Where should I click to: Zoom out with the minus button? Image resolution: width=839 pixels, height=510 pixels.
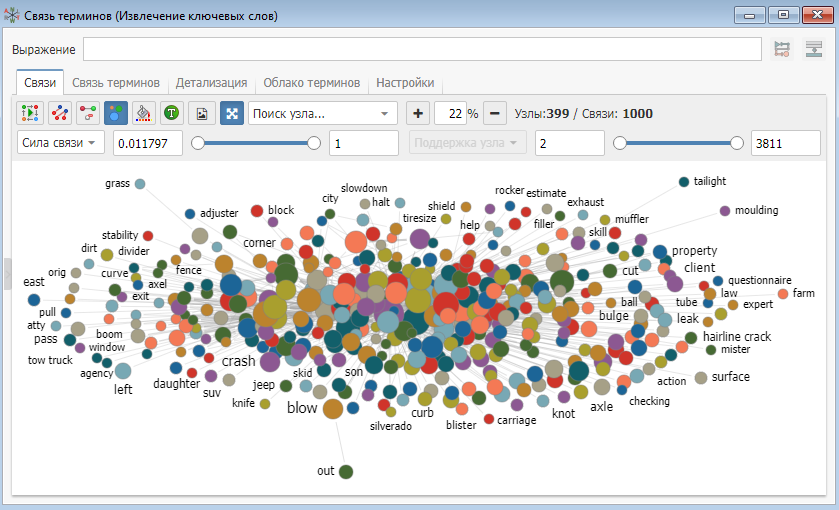coord(494,113)
